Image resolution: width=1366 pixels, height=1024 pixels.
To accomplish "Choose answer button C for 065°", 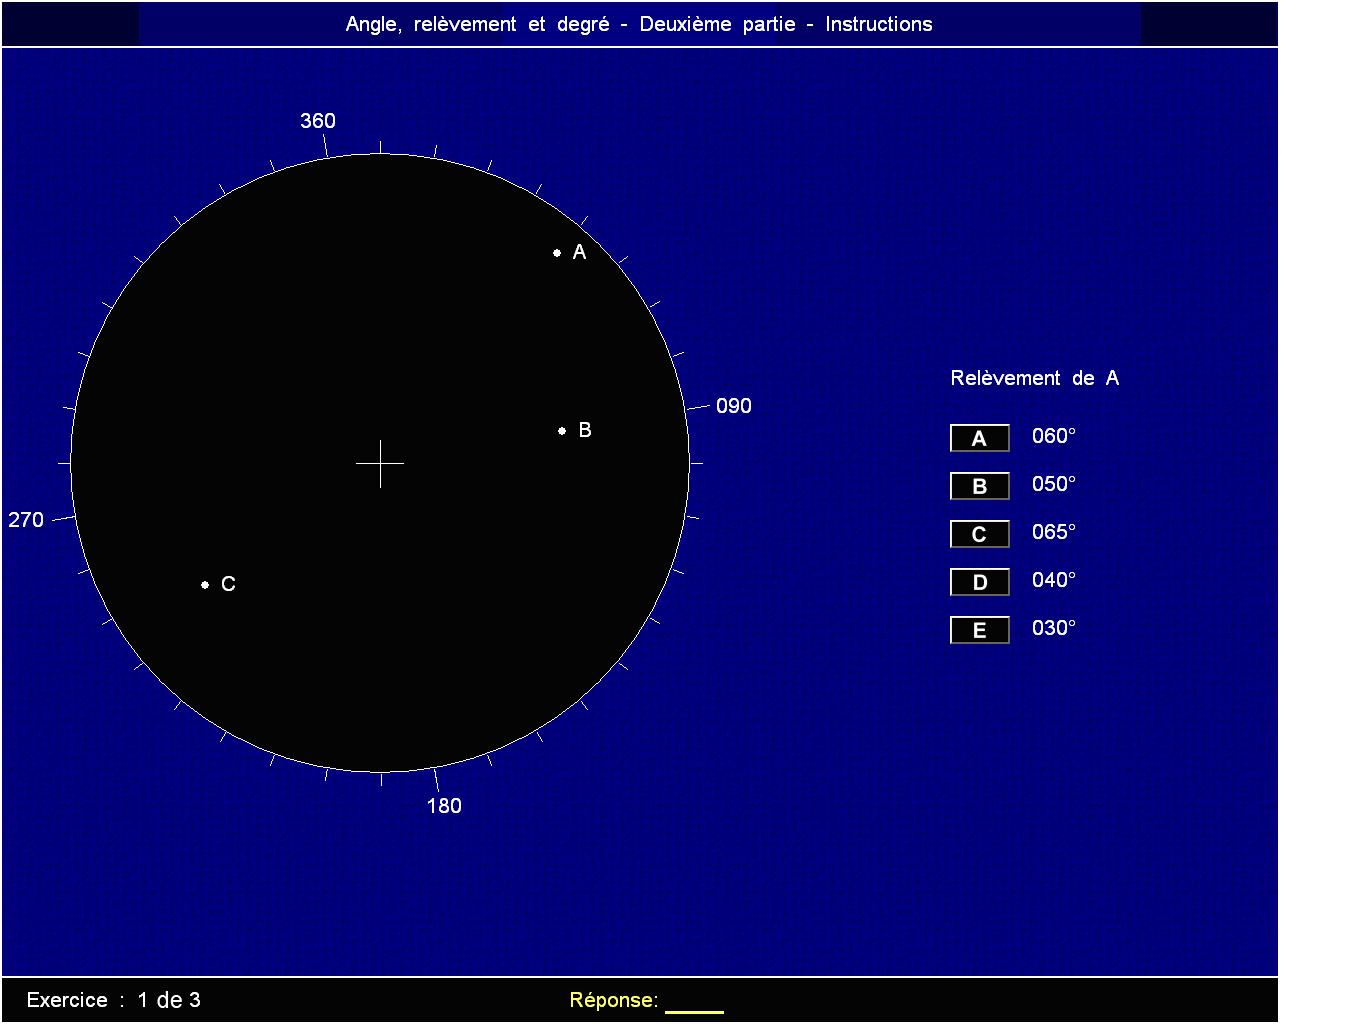I will (979, 534).
